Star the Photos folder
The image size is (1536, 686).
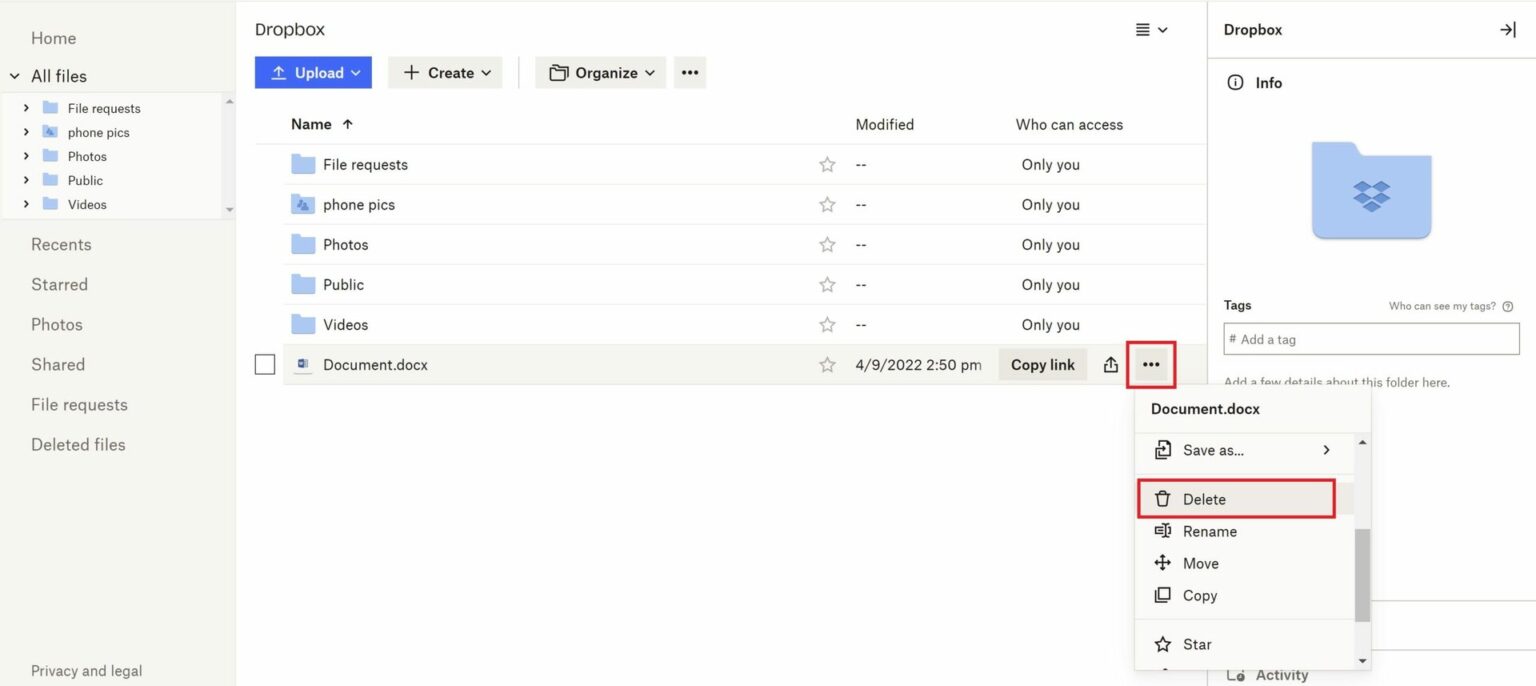pyautogui.click(x=827, y=244)
